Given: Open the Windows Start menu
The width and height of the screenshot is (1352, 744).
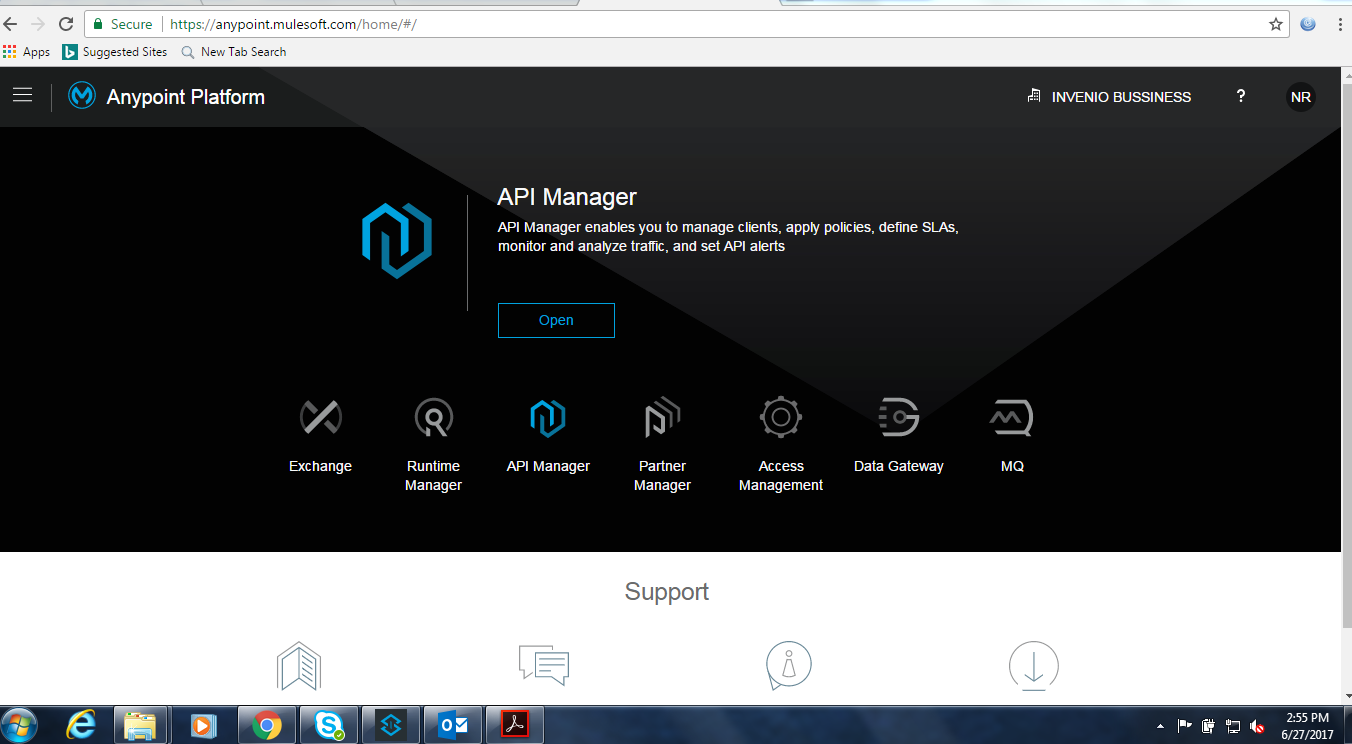Looking at the screenshot, I should tap(20, 725).
